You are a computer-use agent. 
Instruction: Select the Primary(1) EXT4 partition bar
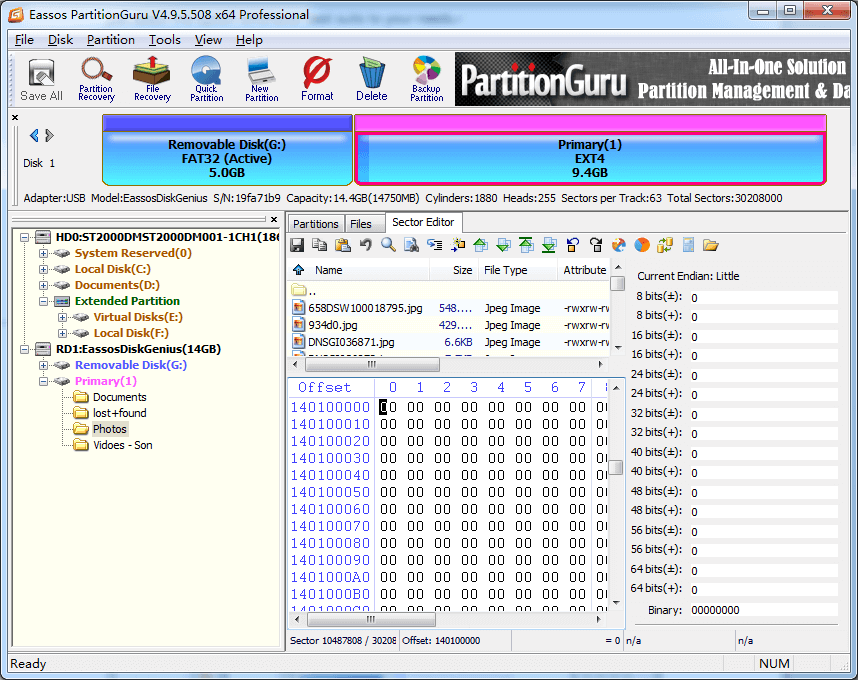590,150
